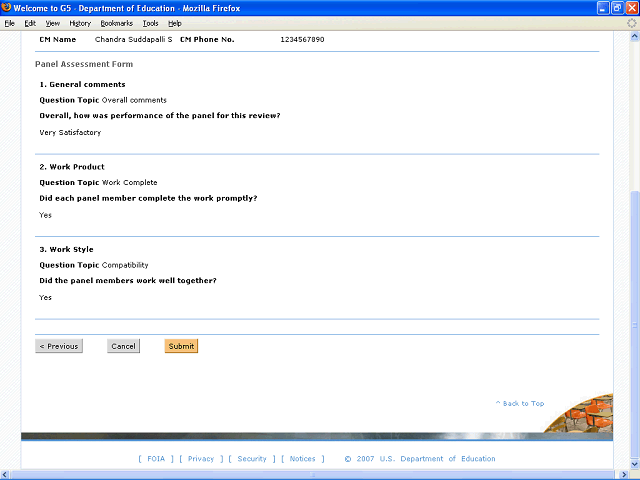This screenshot has width=640, height=480.
Task: Click the overall panel performance question text
Action: 160,116
